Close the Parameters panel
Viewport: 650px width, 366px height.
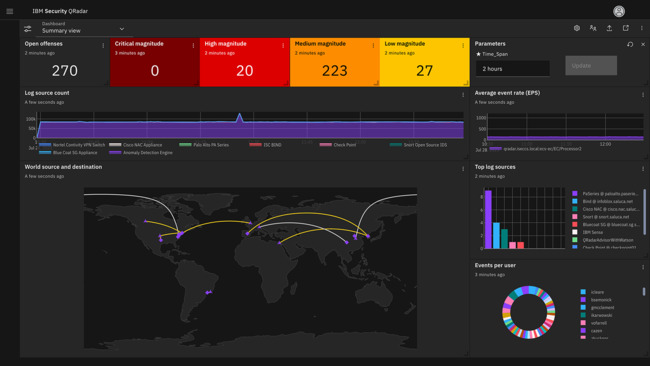(x=643, y=44)
